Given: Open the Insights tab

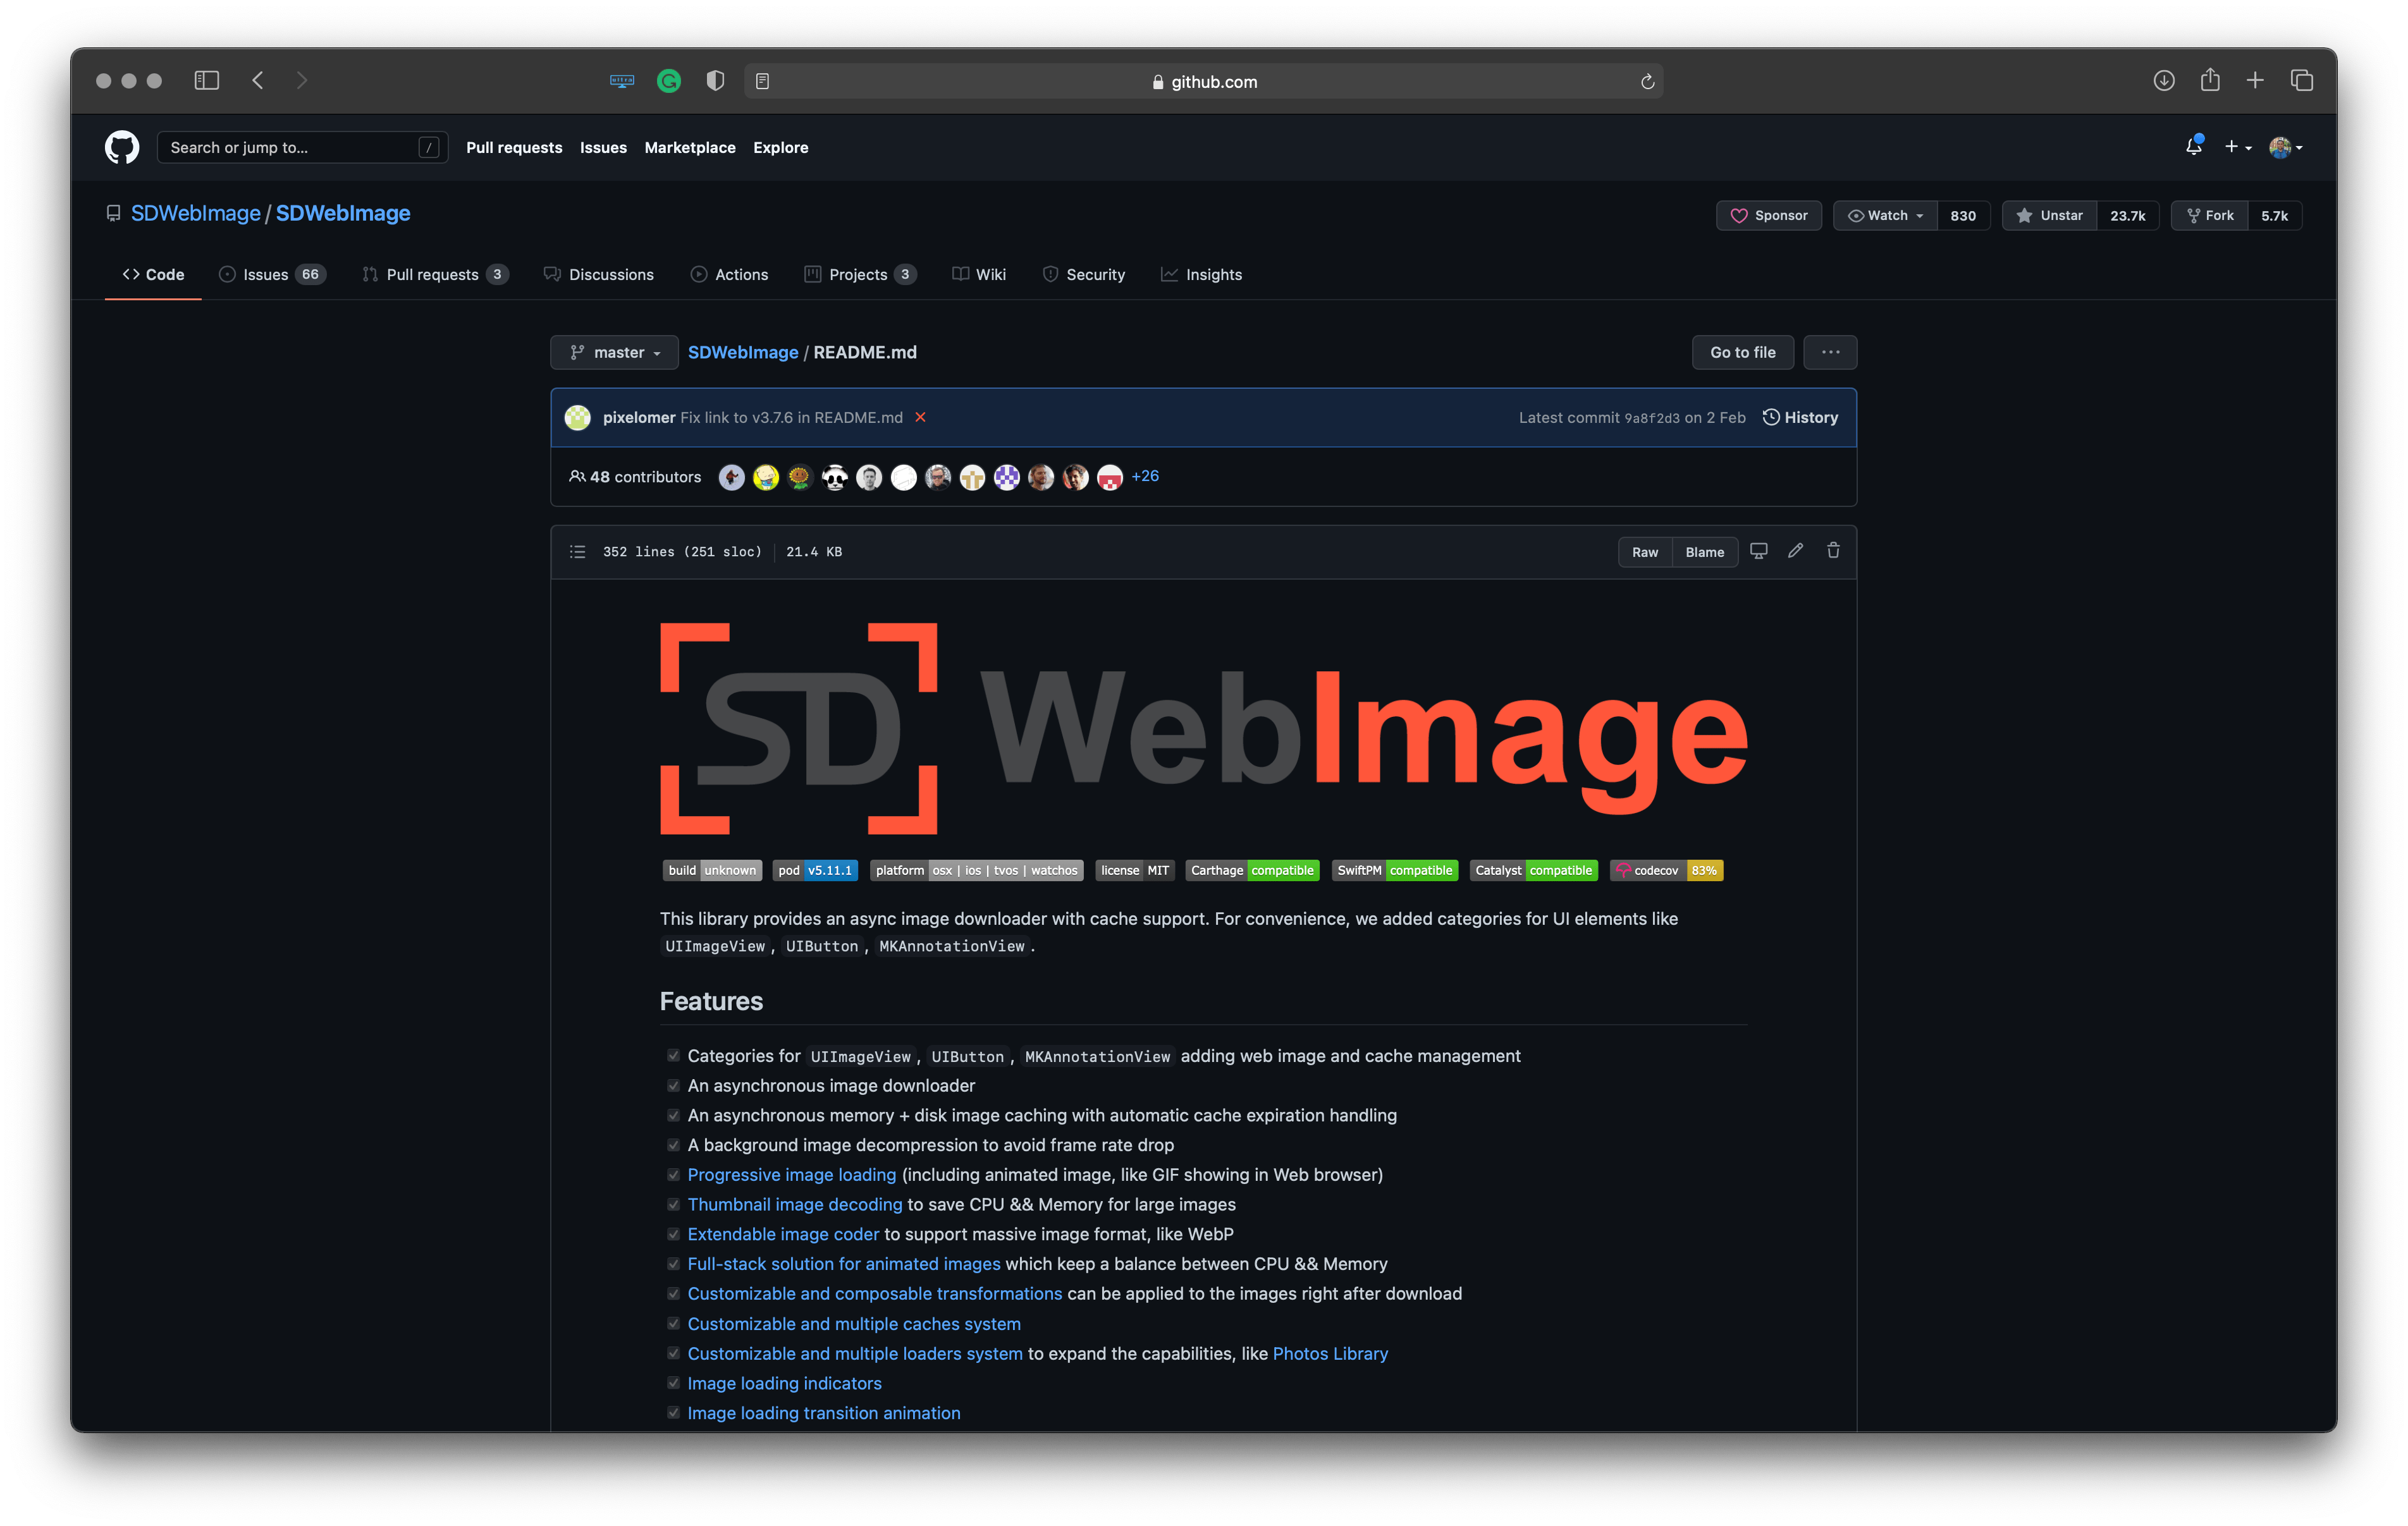Looking at the screenshot, I should pyautogui.click(x=1201, y=274).
